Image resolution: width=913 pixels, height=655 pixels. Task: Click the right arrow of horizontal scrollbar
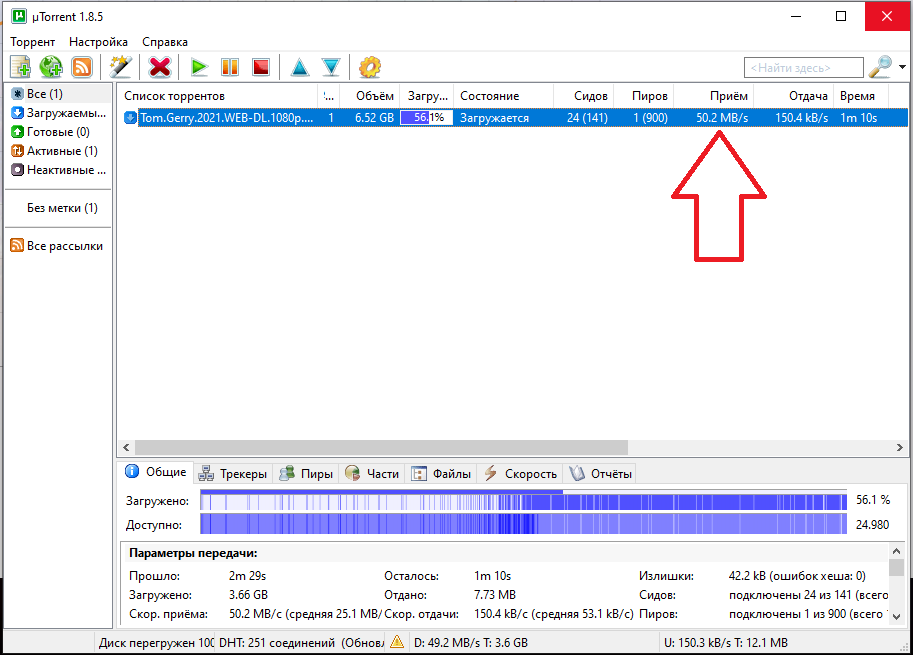coord(900,447)
